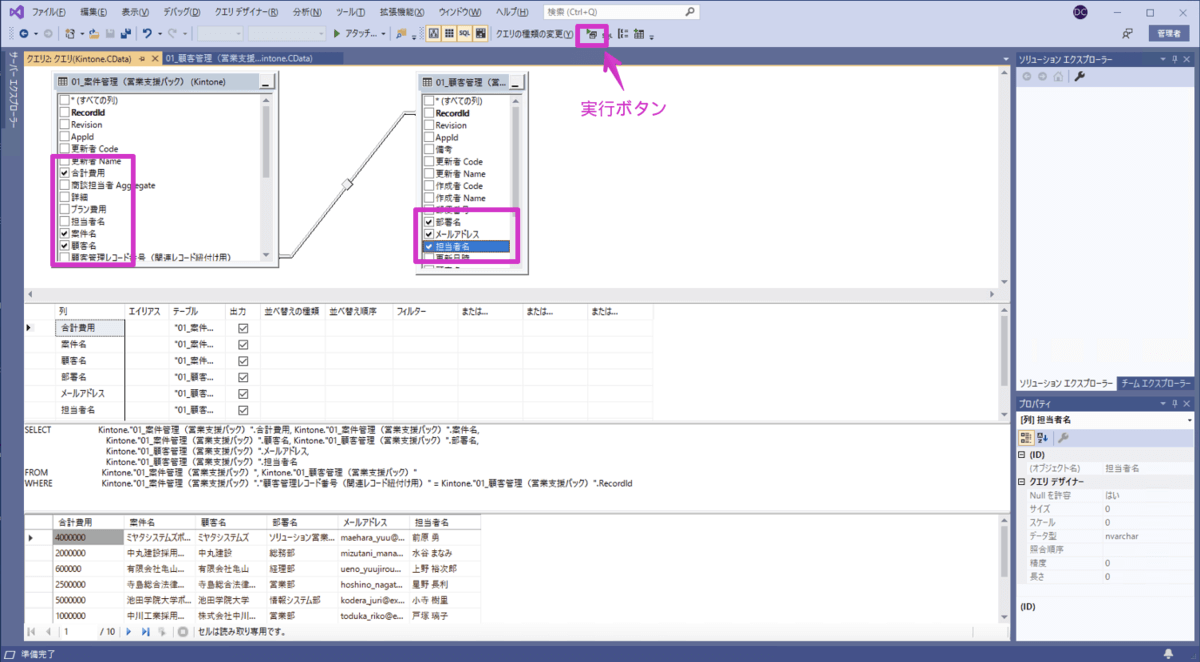This screenshot has width=1200, height=662.
Task: Click the Verify SQL syntax icon
Action: click(607, 34)
